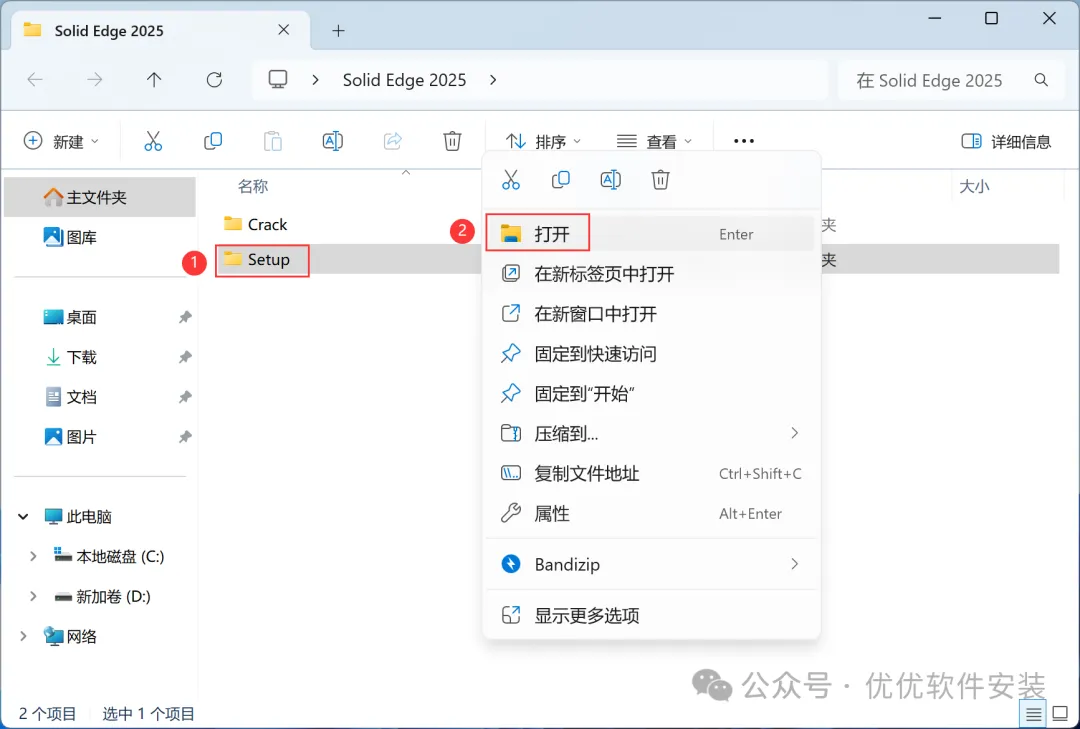Image resolution: width=1080 pixels, height=729 pixels.
Task: Choose 复制文件地址
Action: [x=651, y=473]
